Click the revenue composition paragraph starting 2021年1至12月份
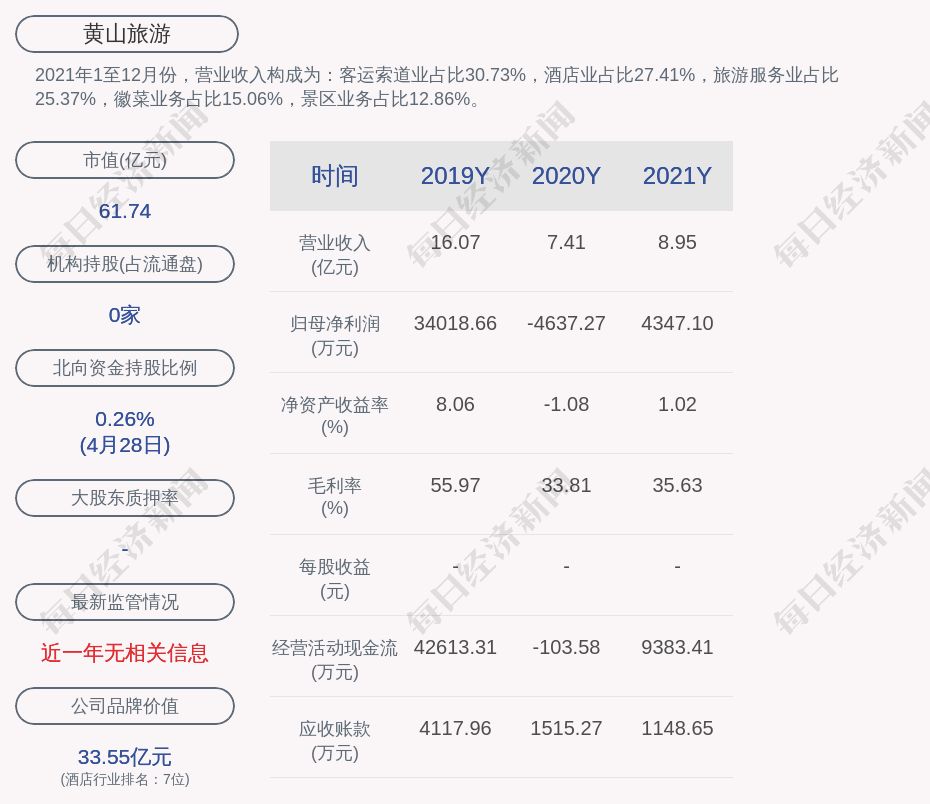Screen dimensions: 930x804 437,87
